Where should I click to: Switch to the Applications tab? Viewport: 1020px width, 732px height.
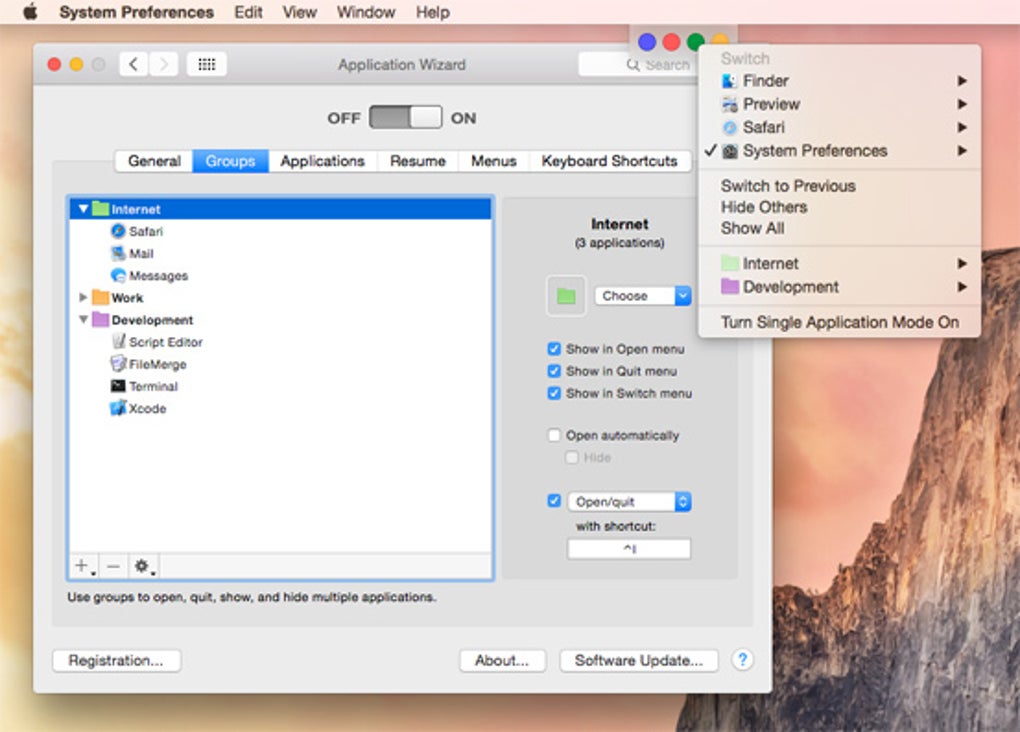pos(323,161)
